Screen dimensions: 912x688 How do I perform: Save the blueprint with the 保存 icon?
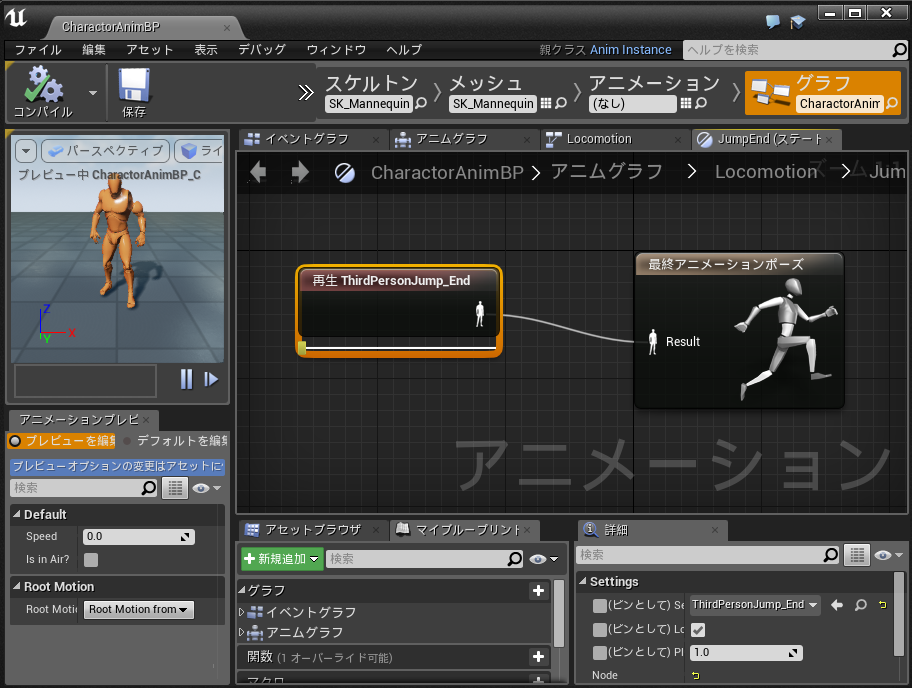pos(134,92)
